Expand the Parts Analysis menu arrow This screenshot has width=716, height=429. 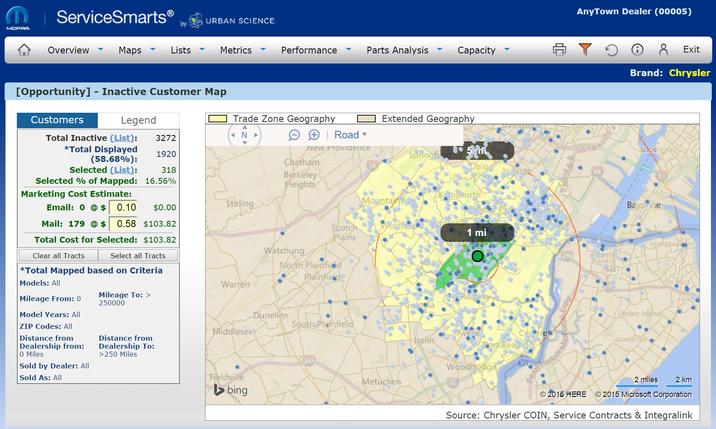tap(439, 49)
